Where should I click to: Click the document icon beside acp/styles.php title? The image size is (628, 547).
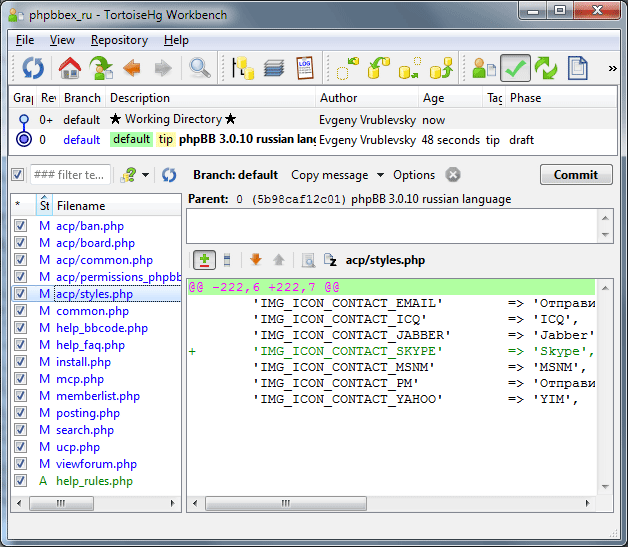click(x=330, y=260)
